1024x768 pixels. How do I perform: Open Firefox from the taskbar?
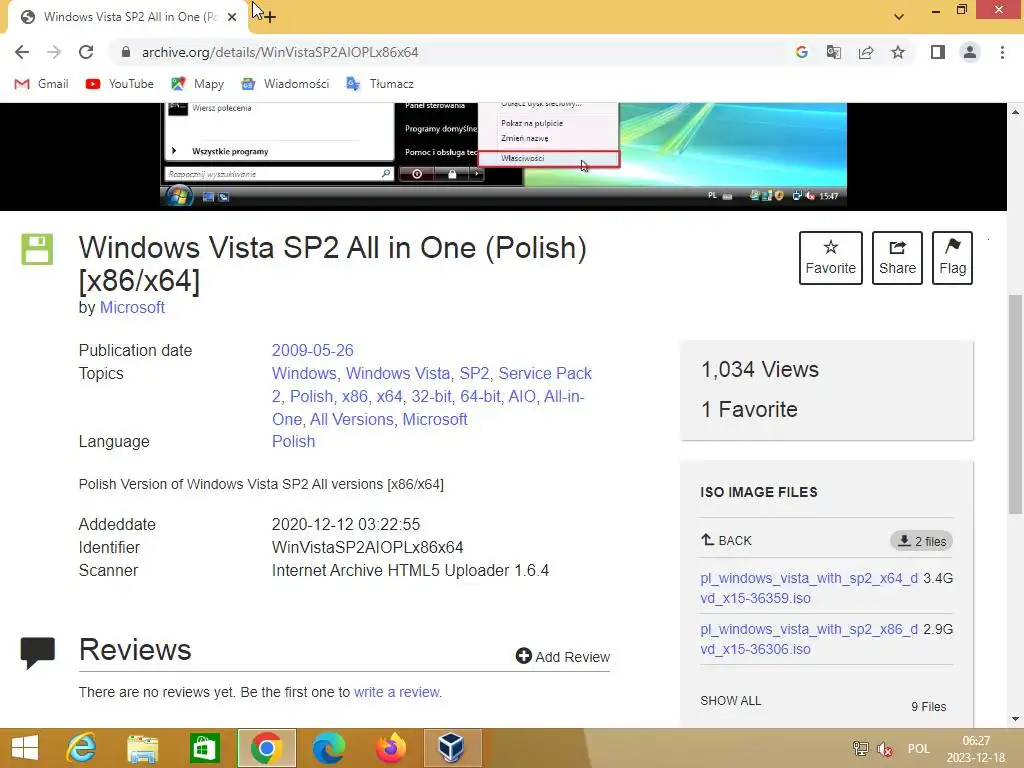tap(391, 748)
